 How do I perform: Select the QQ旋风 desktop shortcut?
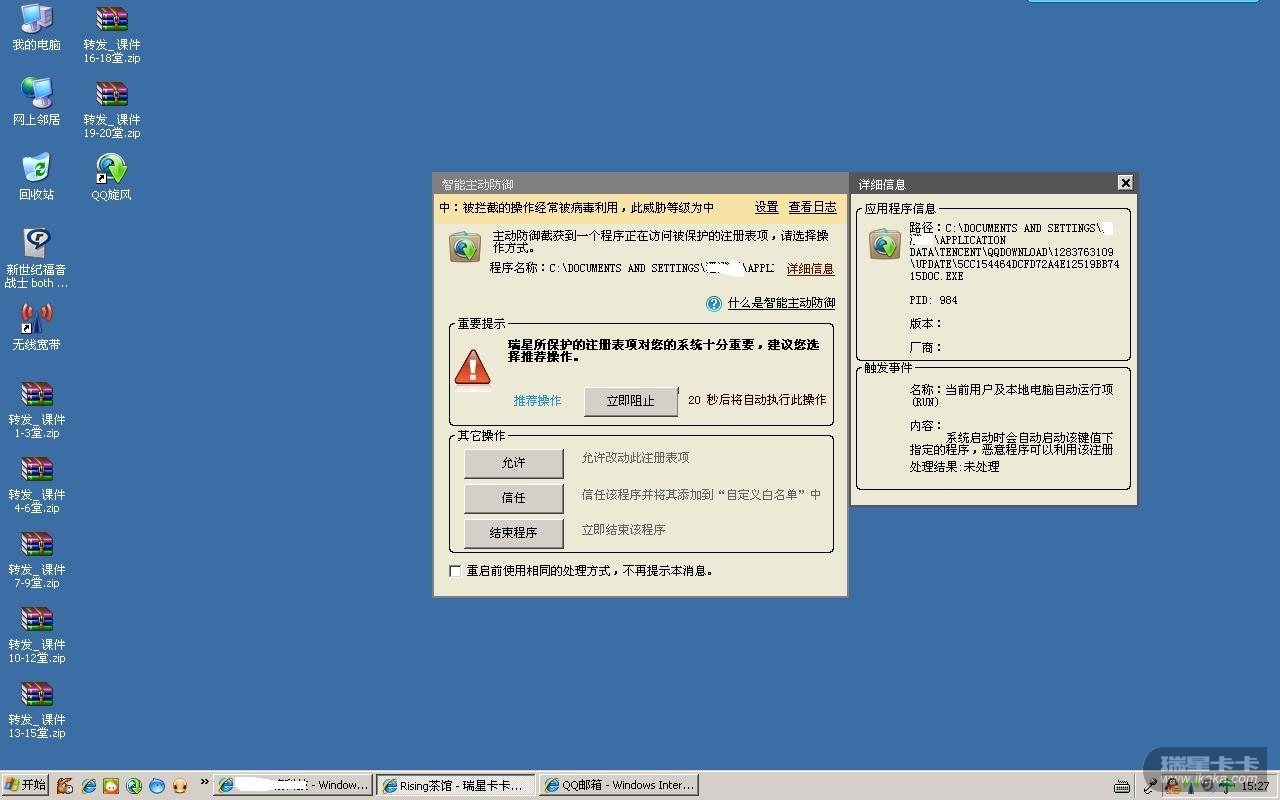(111, 177)
